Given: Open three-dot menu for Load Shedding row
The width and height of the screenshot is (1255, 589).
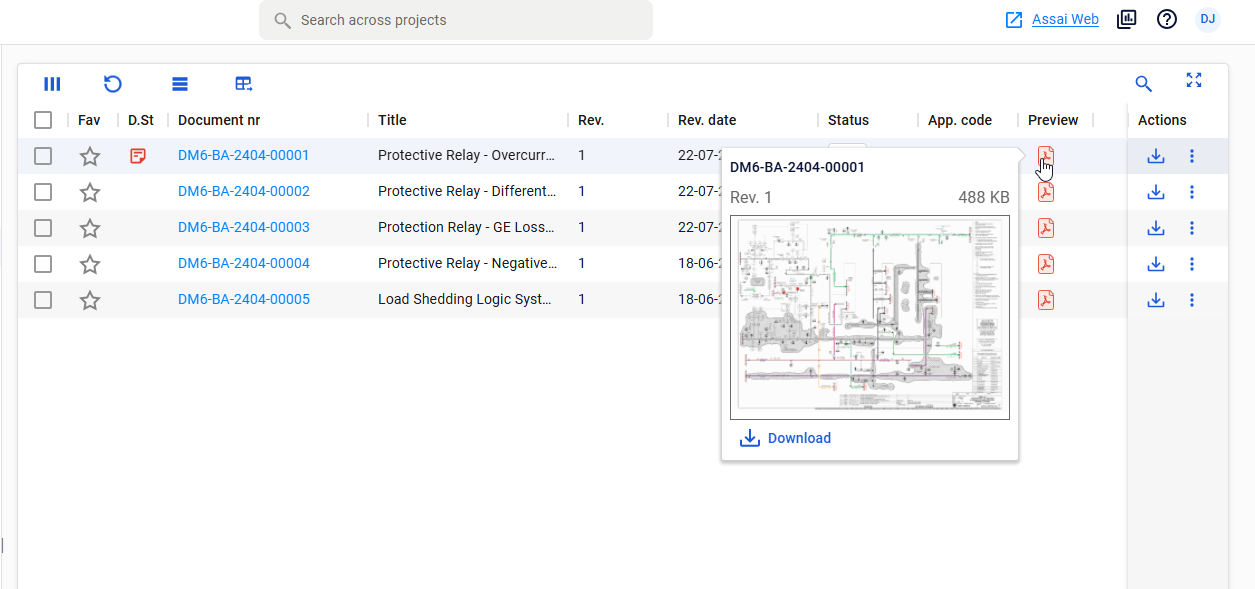Looking at the screenshot, I should 1192,300.
